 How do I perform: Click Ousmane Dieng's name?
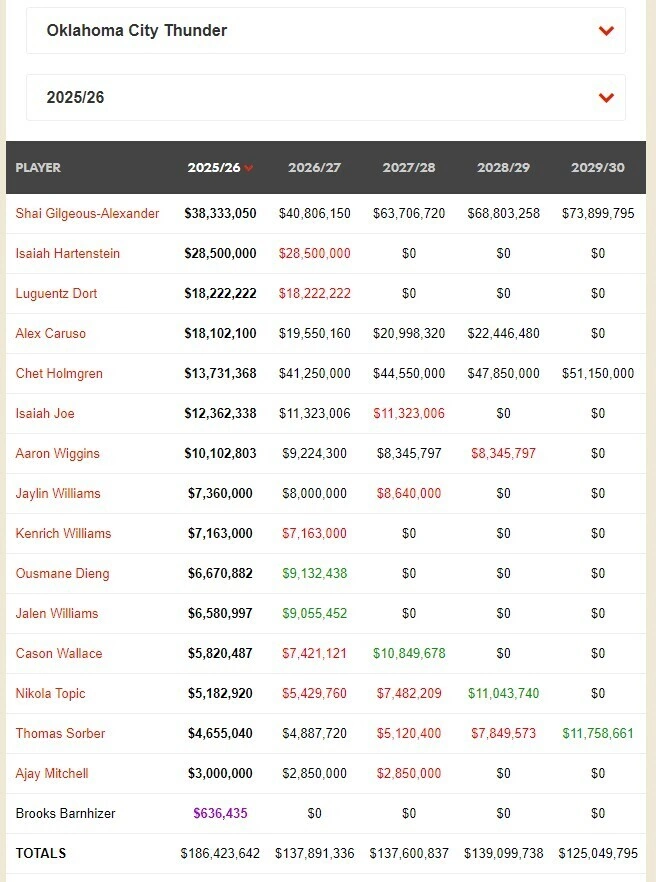(62, 574)
